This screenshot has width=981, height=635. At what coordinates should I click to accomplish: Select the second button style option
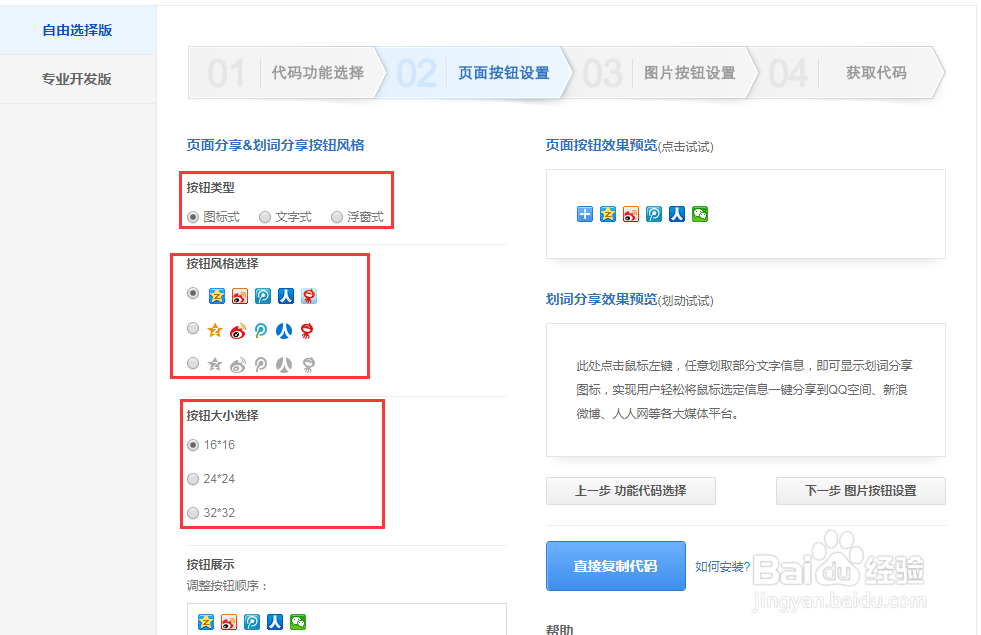(x=191, y=328)
